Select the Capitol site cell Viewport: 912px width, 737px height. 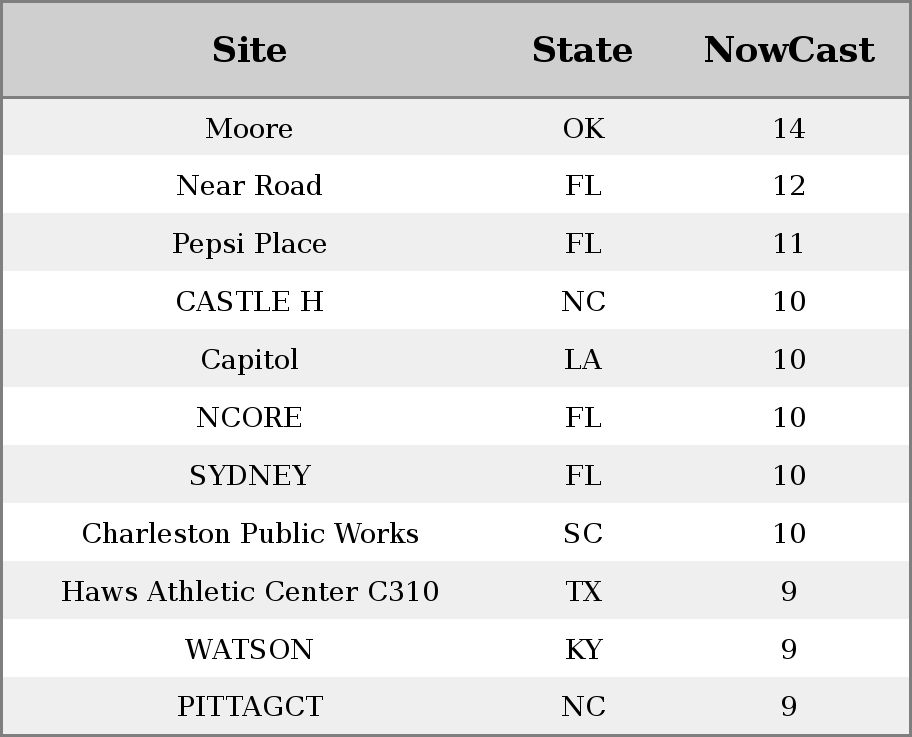pyautogui.click(x=250, y=359)
